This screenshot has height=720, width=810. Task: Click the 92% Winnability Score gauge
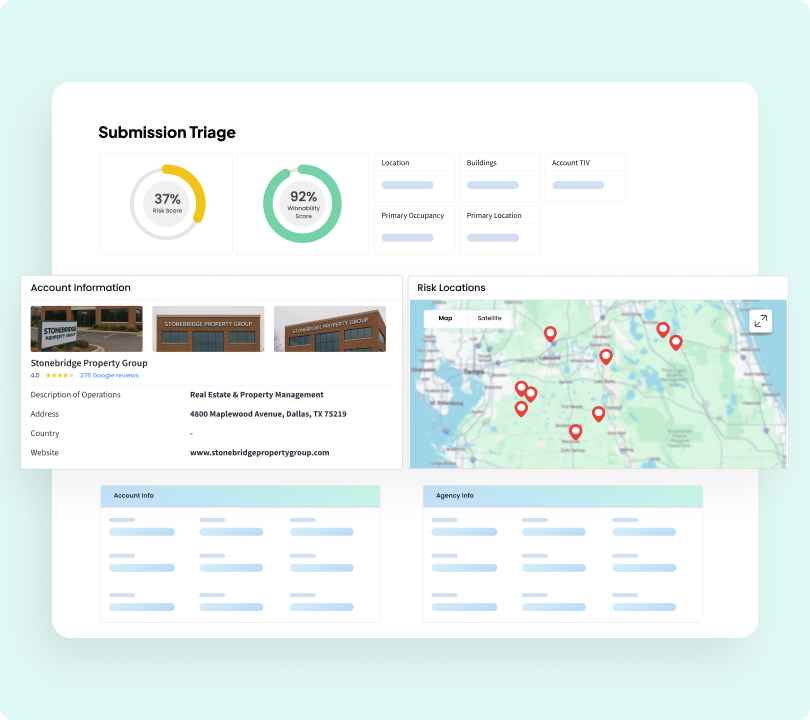pos(303,203)
